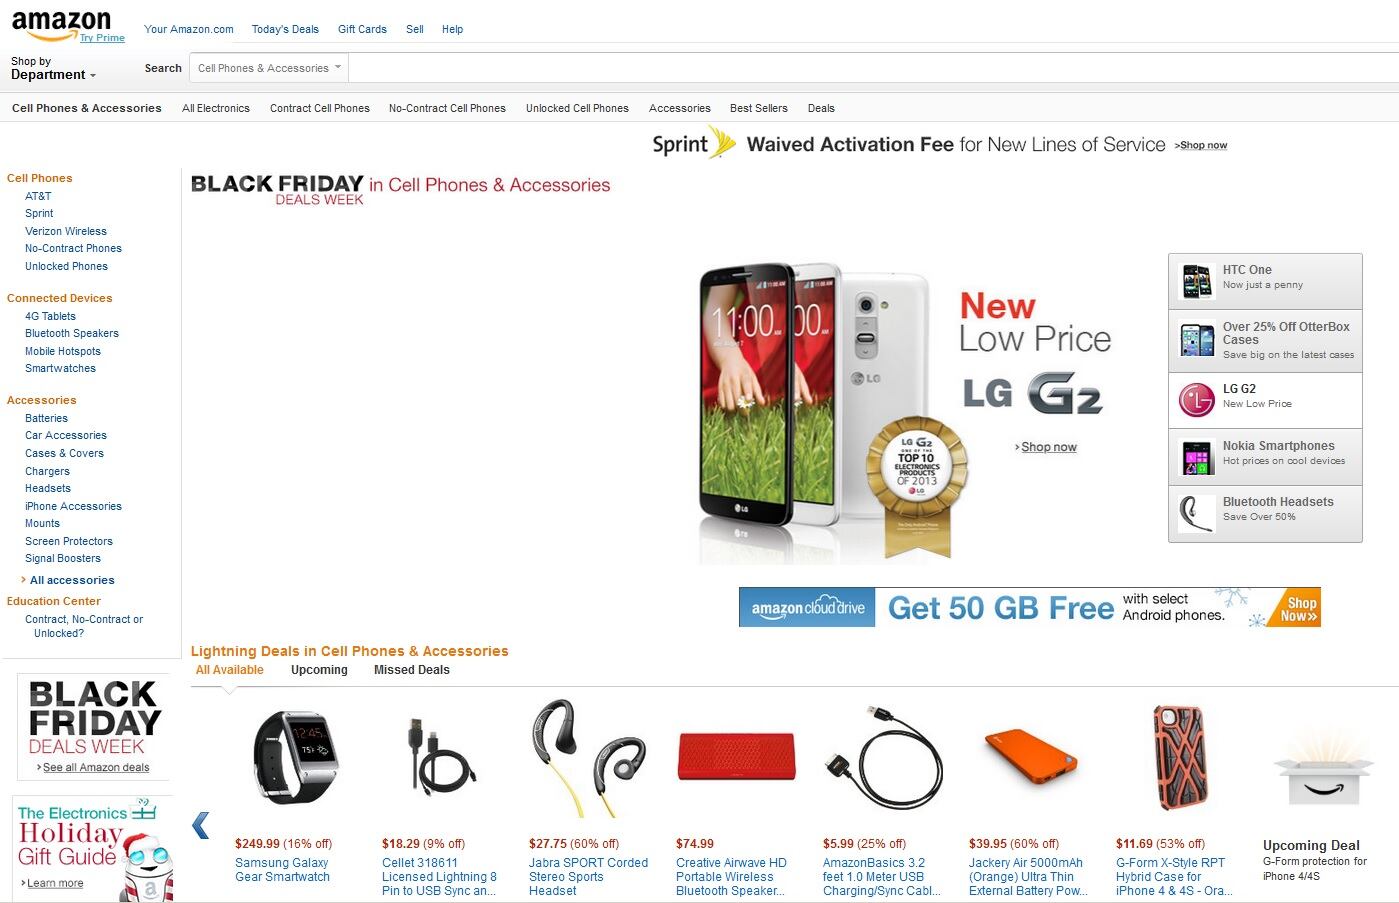Viewport: 1399px width, 903px height.
Task: Open Best Sellers in the navigation bar
Action: point(758,108)
